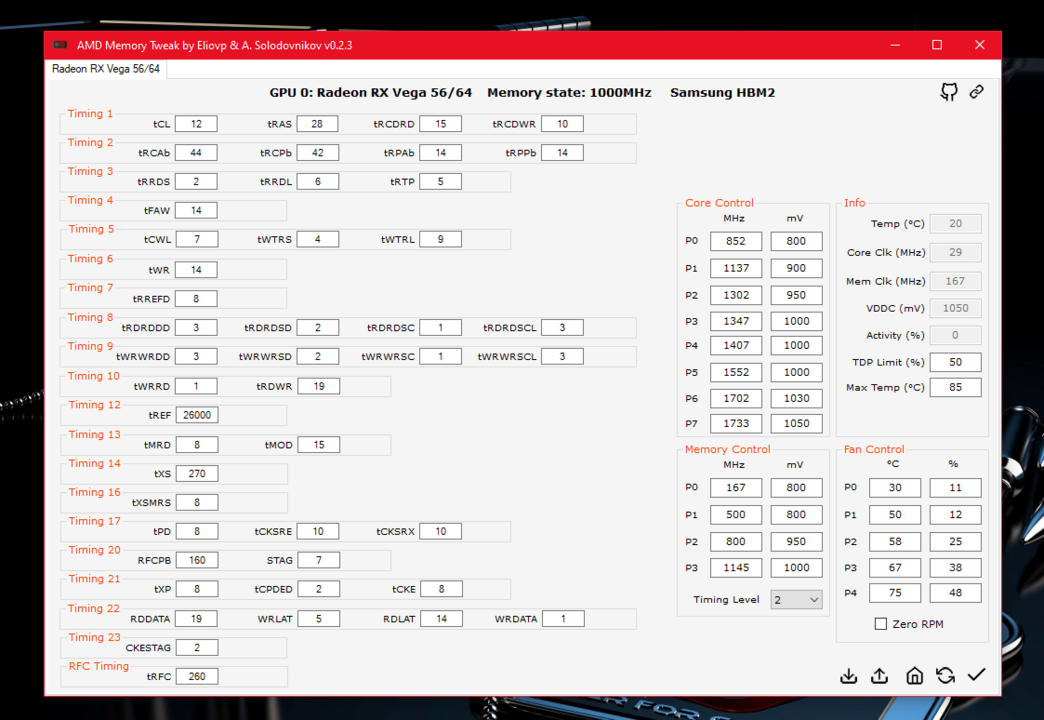The image size is (1044, 720).
Task: Click the RDLAT field
Action: click(441, 619)
